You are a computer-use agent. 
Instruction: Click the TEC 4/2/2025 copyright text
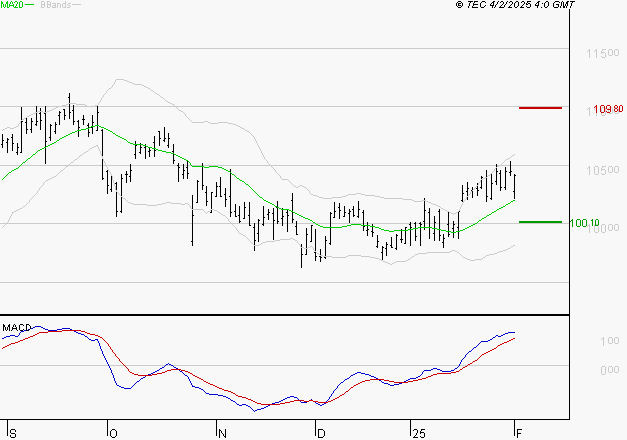[x=515, y=5]
